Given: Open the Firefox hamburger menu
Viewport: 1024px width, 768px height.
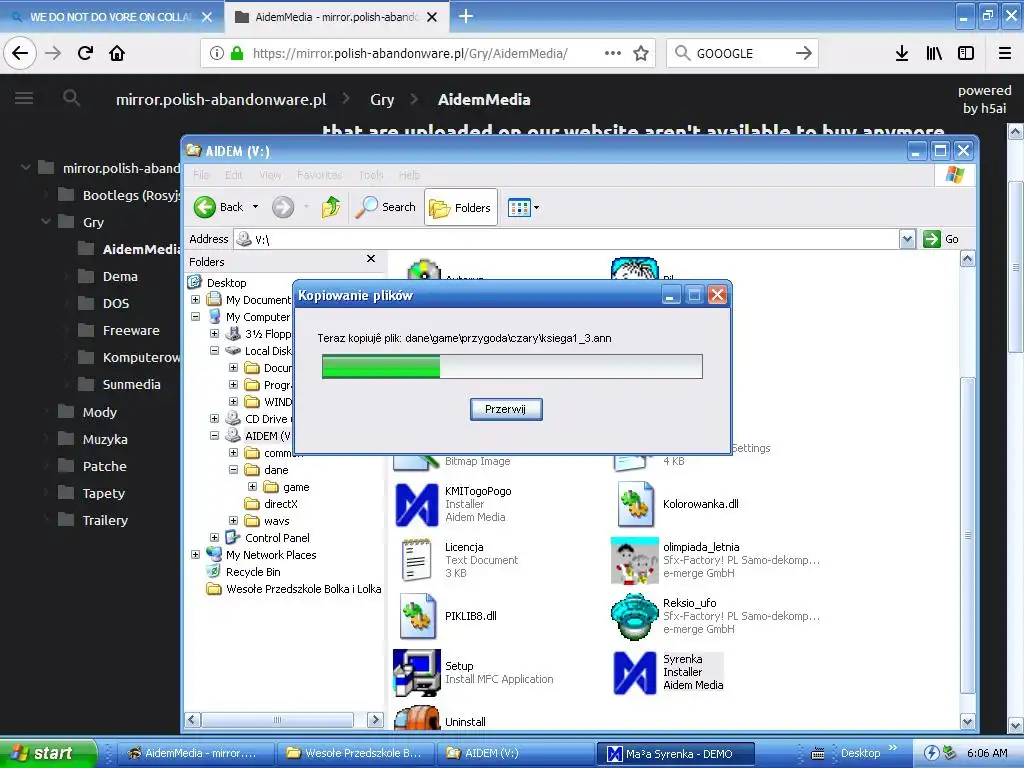Looking at the screenshot, I should [x=1005, y=53].
